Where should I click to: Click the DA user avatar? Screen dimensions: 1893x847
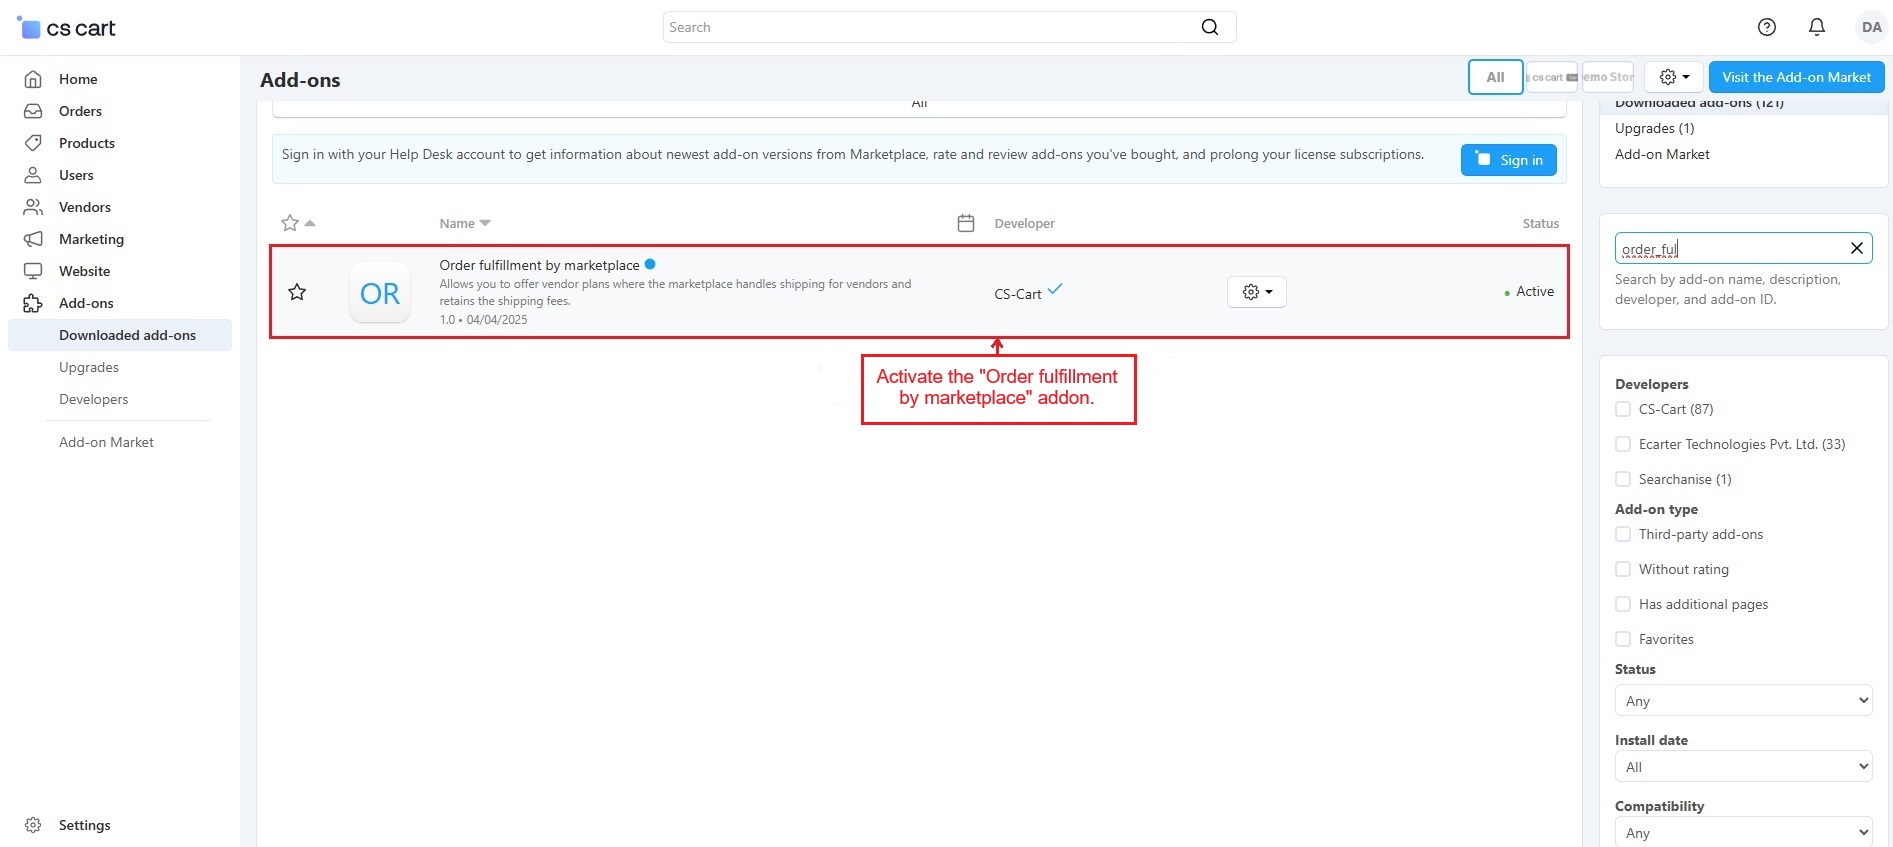tap(1870, 27)
